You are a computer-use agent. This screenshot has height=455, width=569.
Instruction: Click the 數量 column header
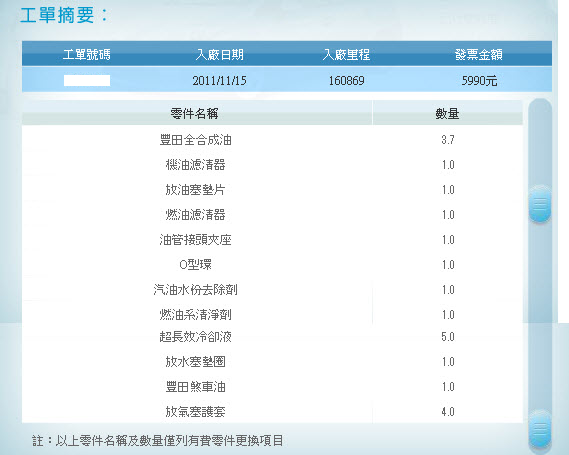click(447, 114)
